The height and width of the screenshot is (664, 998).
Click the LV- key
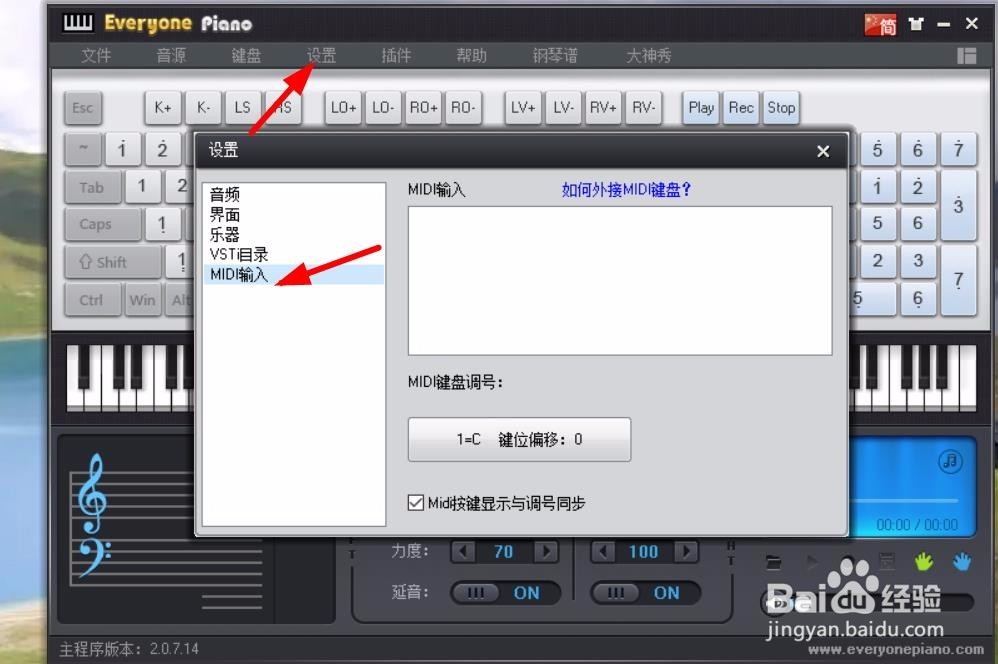pyautogui.click(x=563, y=108)
